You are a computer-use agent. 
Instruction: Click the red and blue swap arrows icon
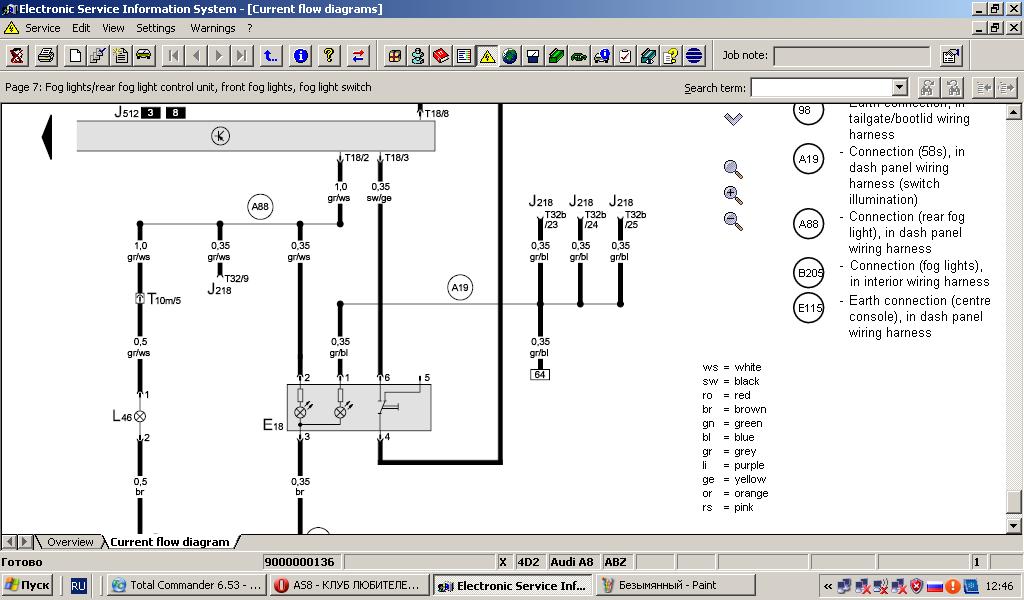pyautogui.click(x=358, y=56)
